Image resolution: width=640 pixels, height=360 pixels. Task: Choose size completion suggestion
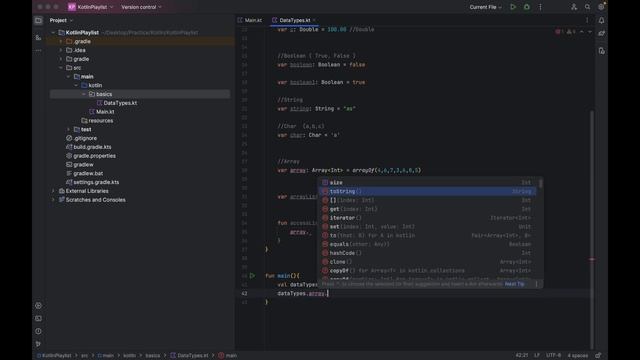(428, 182)
